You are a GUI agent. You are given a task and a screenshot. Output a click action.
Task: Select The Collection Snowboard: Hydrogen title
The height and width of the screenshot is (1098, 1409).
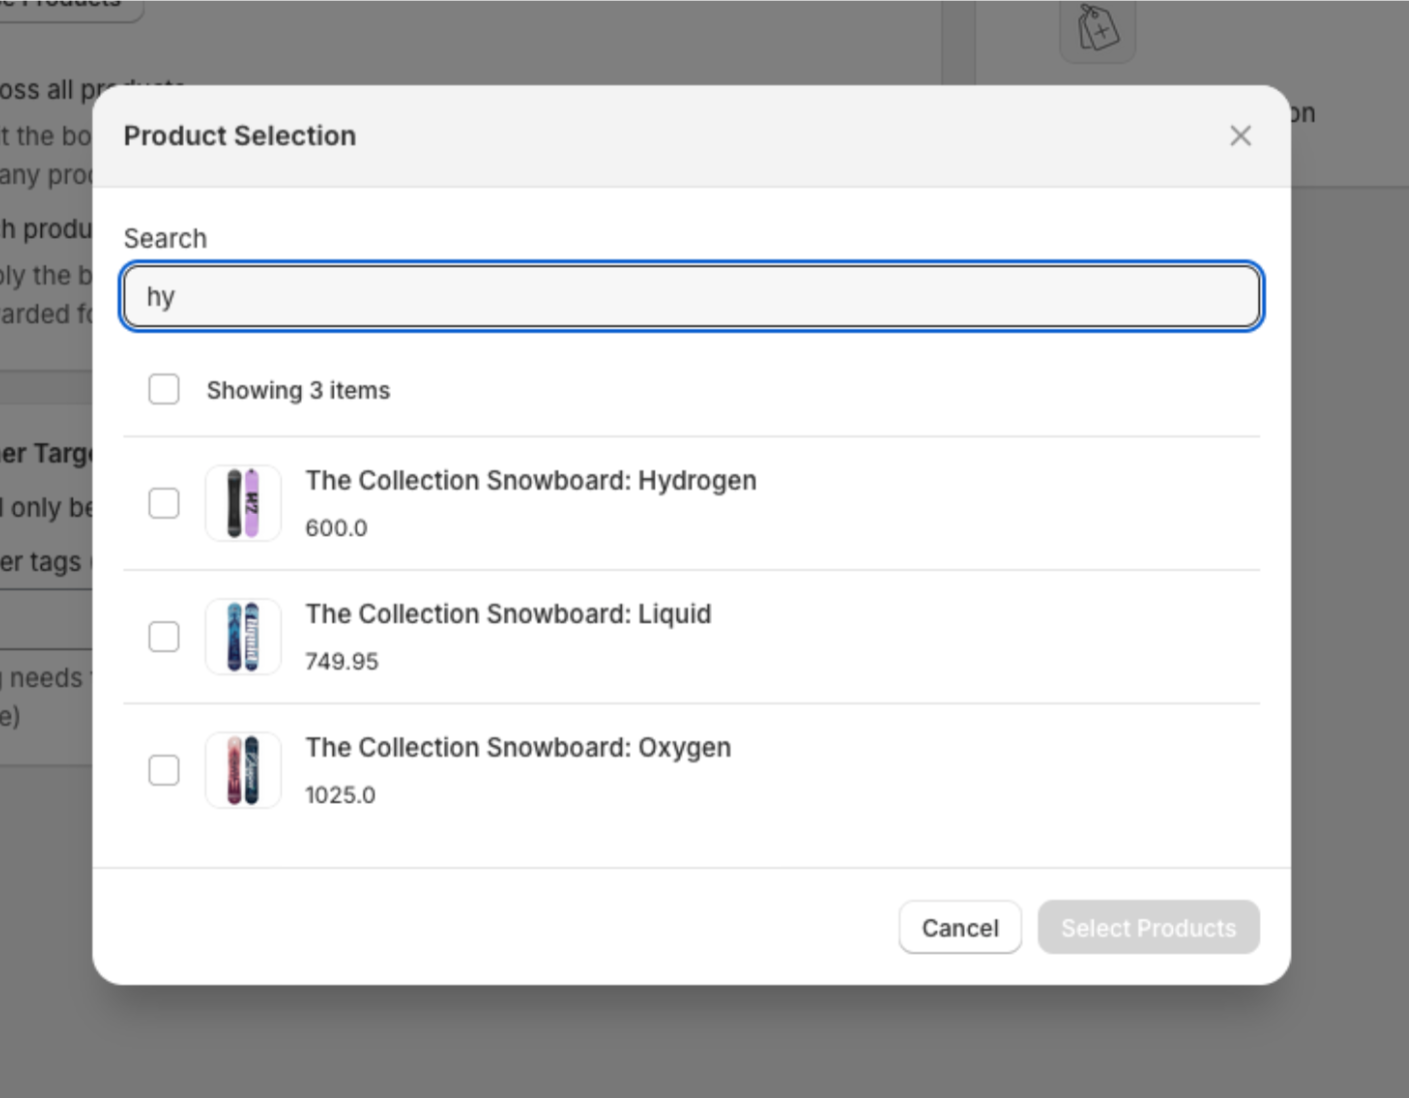531,480
